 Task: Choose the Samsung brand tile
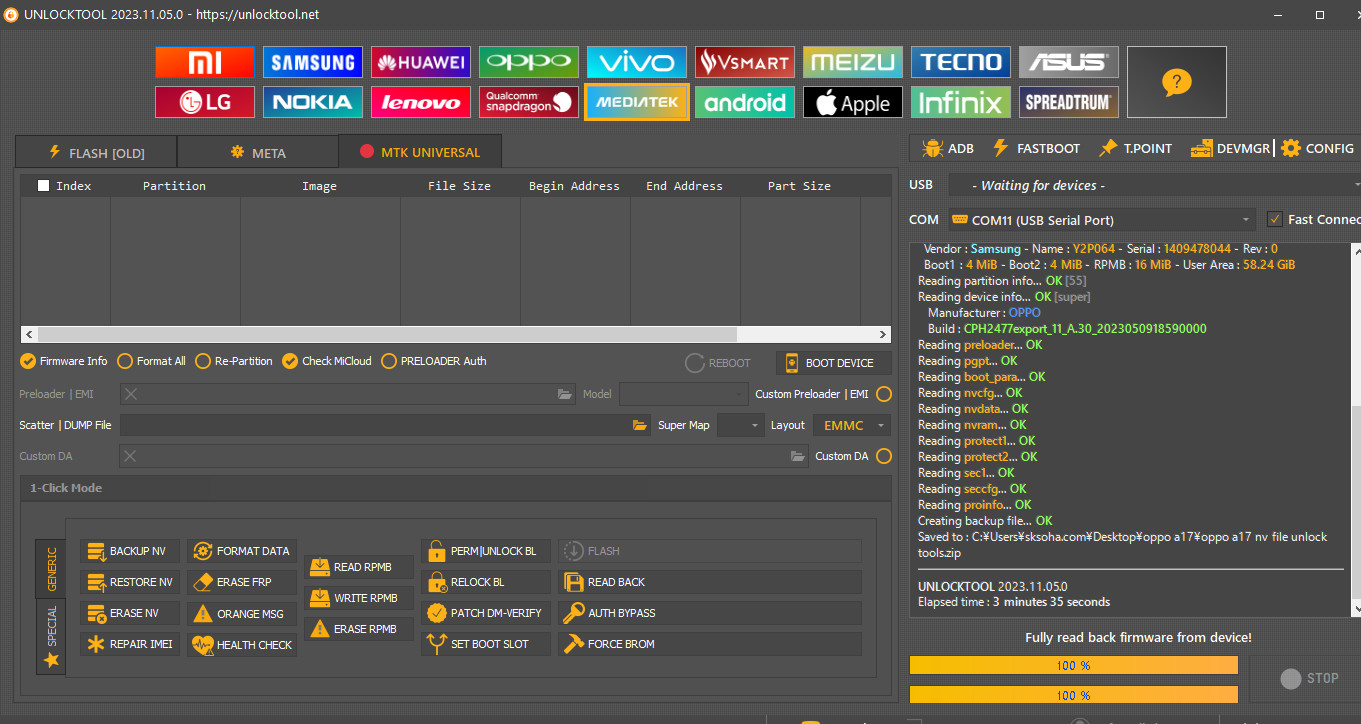[313, 62]
